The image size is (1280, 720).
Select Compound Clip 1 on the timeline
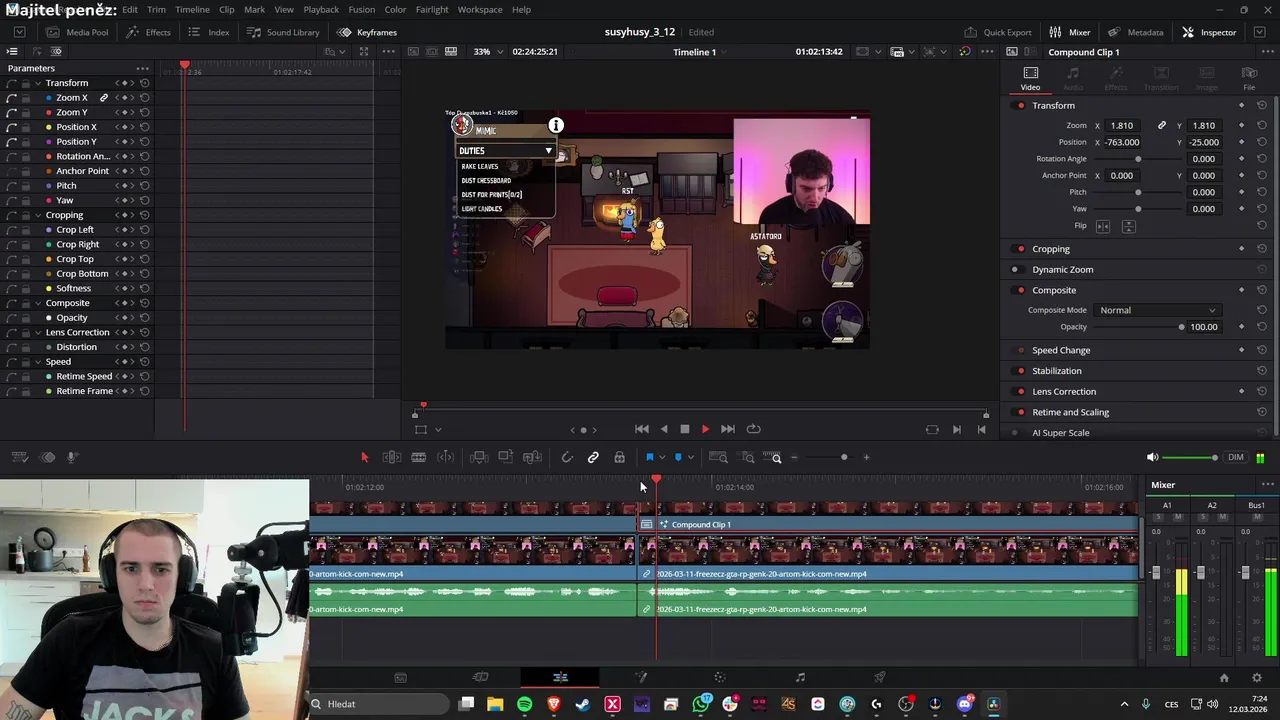890,524
